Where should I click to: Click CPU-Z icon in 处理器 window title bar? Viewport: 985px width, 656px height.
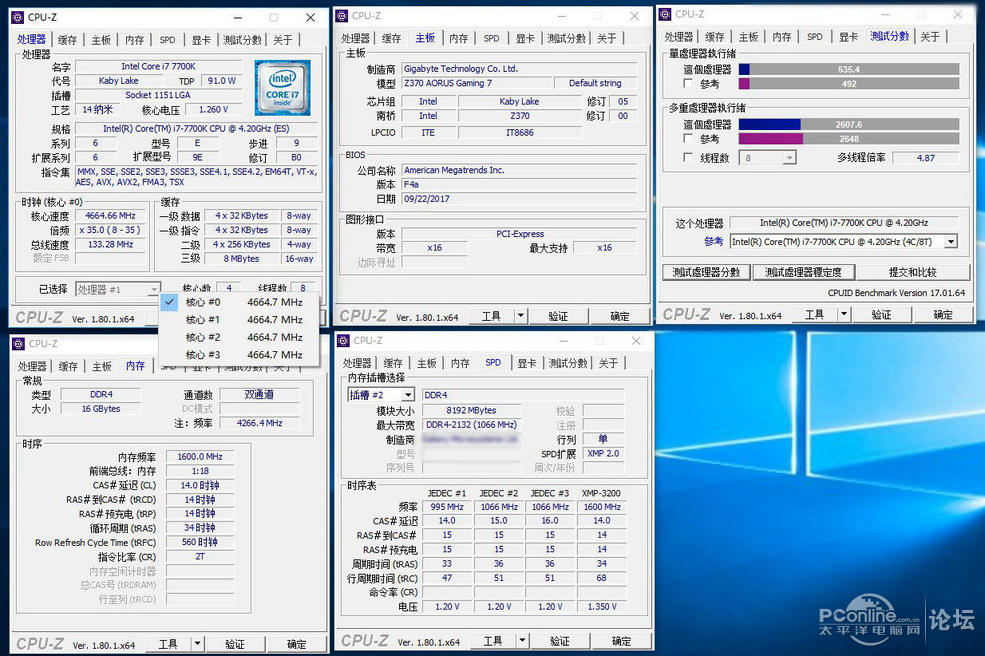pyautogui.click(x=18, y=18)
